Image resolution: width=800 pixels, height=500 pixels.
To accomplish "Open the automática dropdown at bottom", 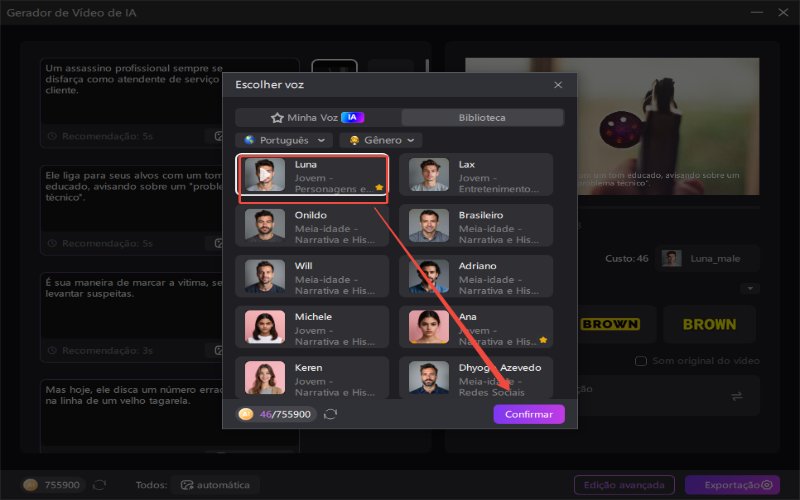I will 215,485.
